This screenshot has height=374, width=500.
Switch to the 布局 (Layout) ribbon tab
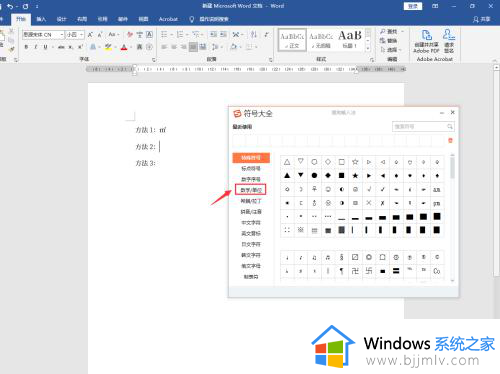82,19
